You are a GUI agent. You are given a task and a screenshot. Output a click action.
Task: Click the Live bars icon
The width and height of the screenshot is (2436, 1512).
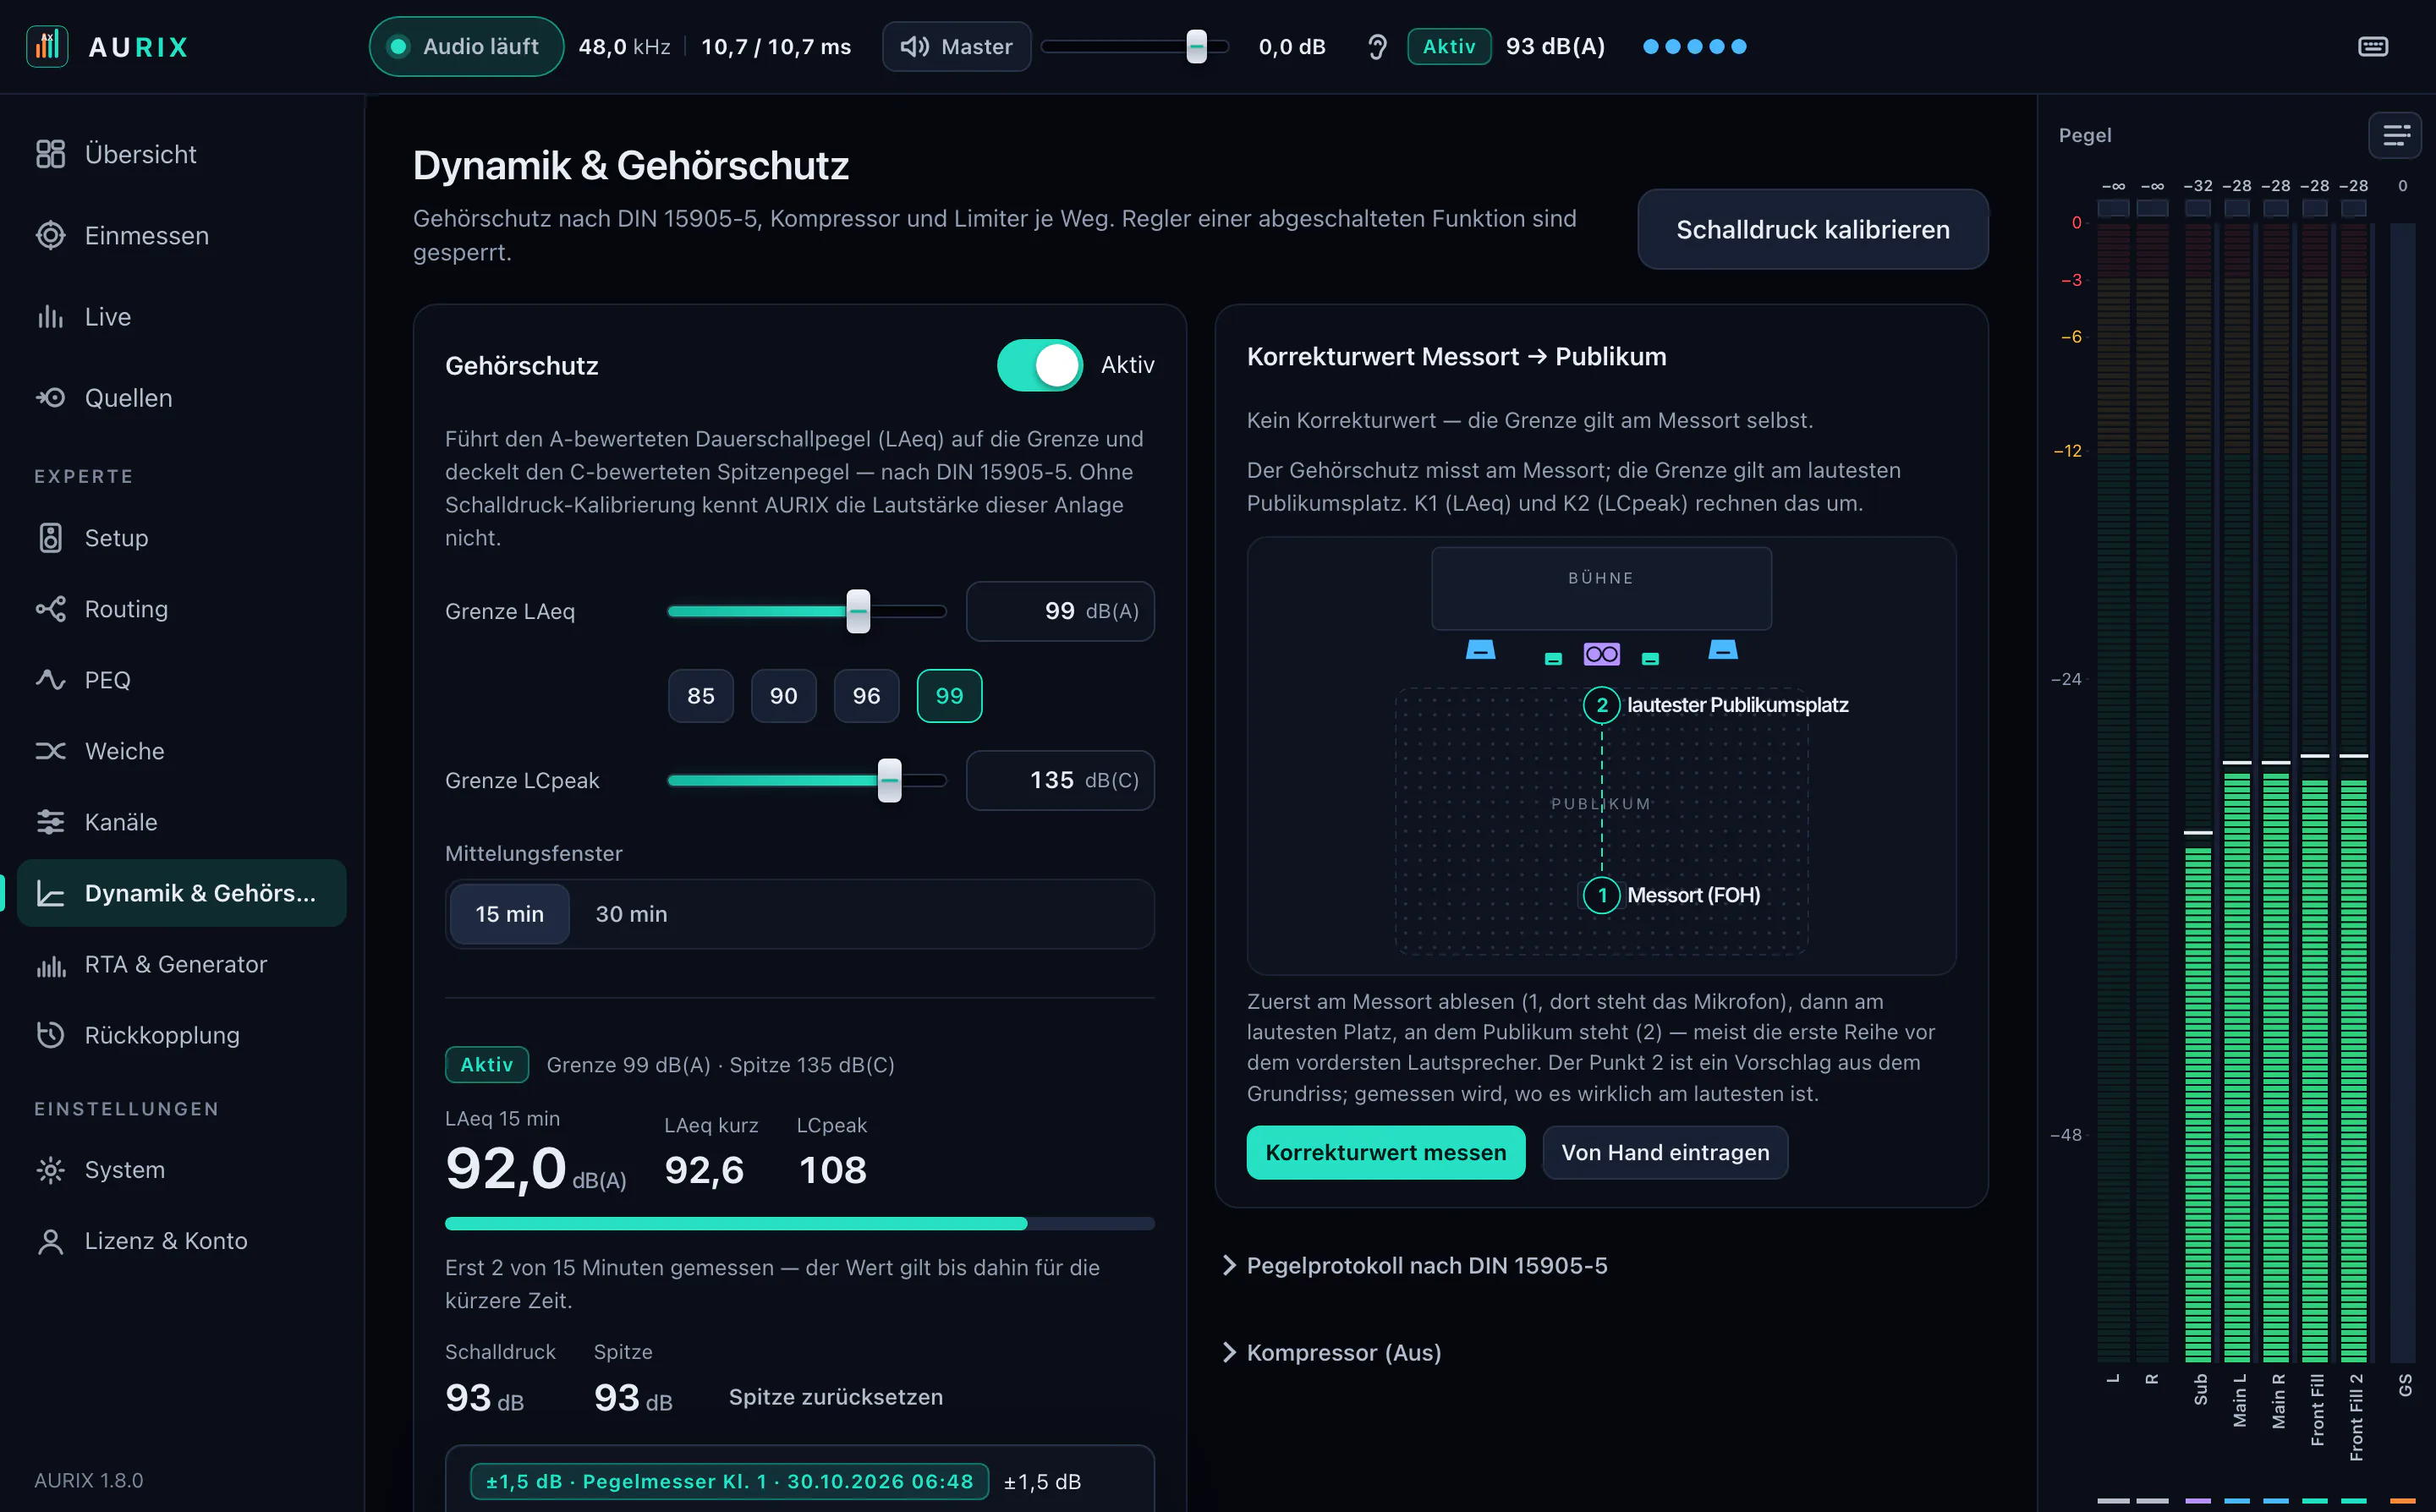50,317
